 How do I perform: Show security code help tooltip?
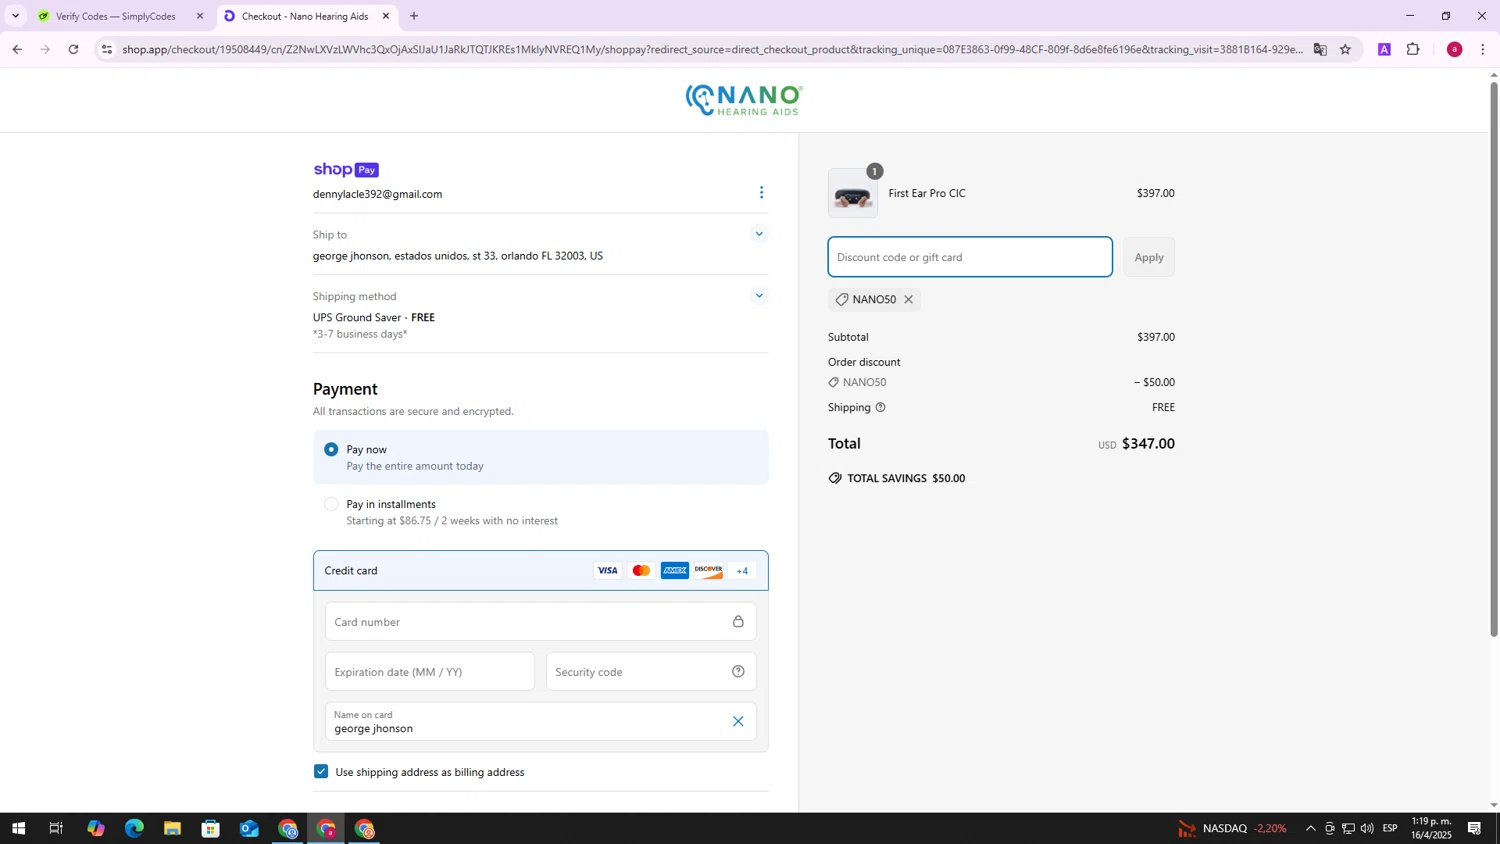[x=738, y=672]
